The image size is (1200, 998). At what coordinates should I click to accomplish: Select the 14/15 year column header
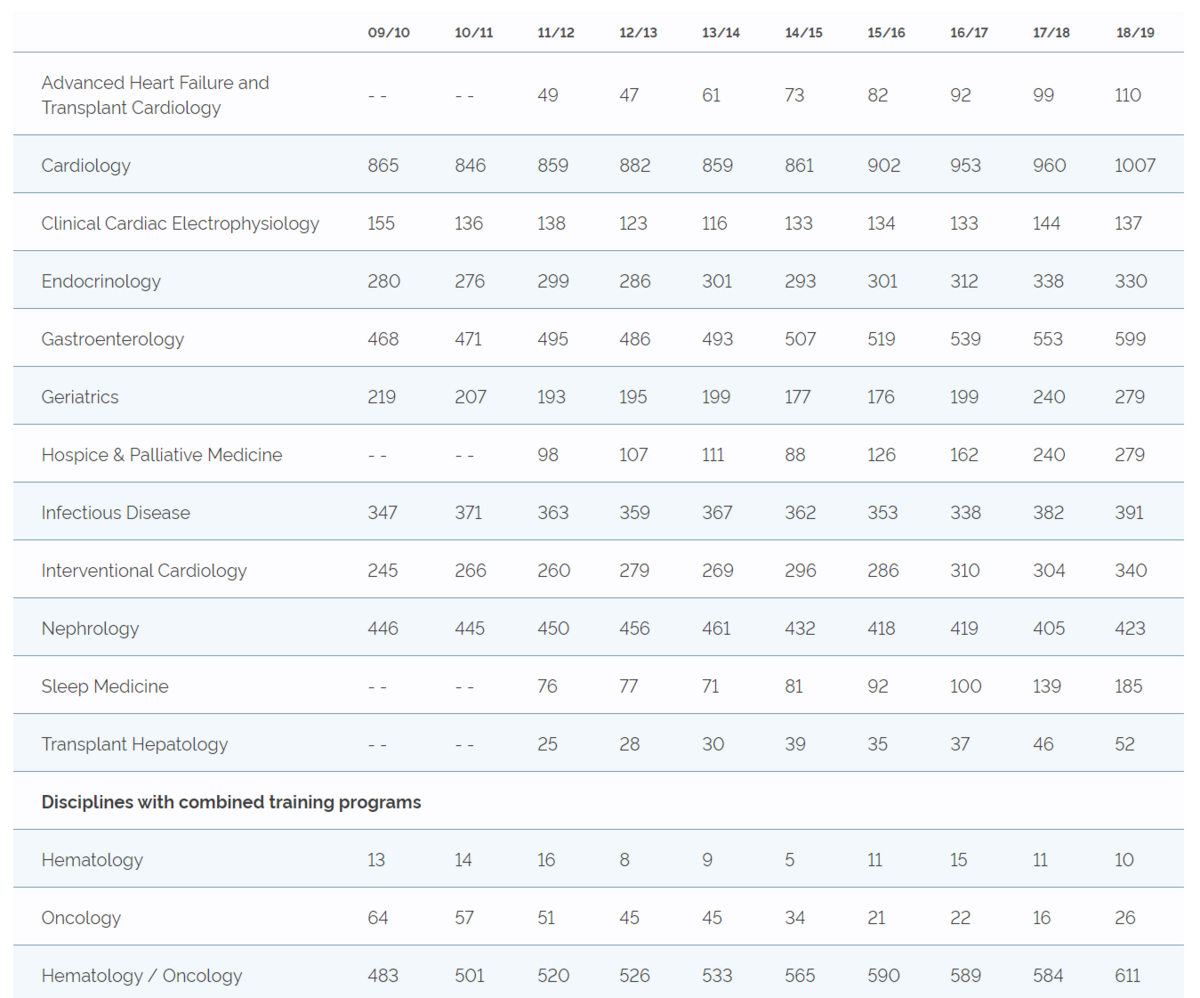coord(803,32)
